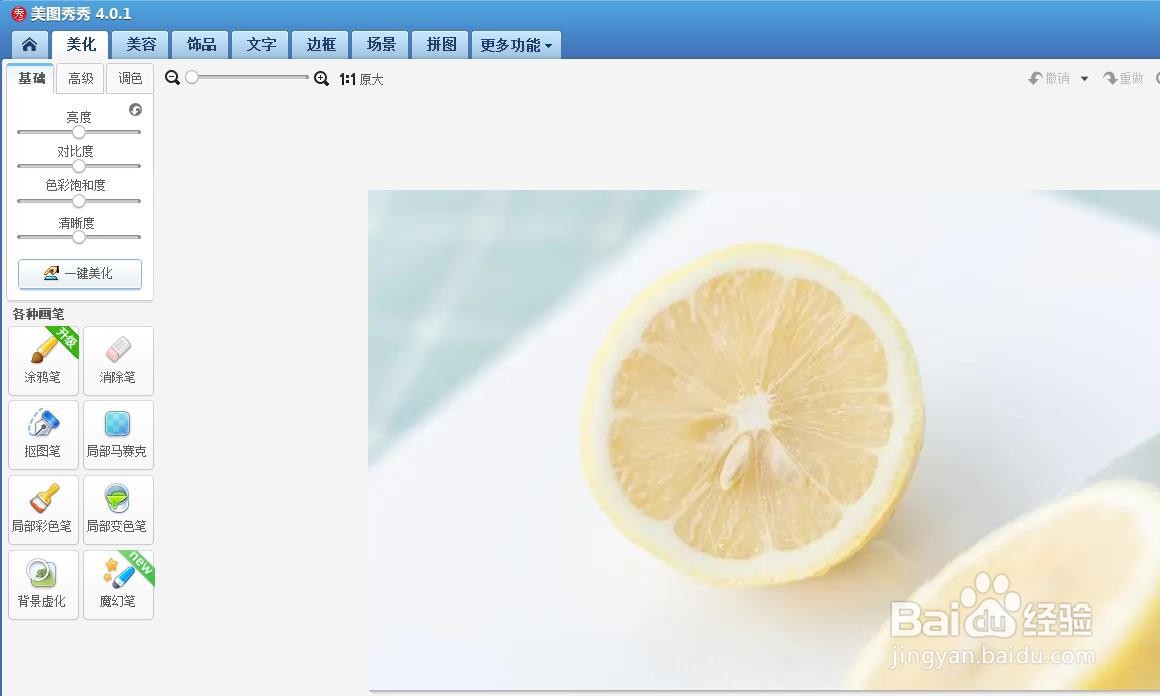Select the 涂鸦笔 graffiti brush tool
1160x696 pixels.
click(43, 360)
